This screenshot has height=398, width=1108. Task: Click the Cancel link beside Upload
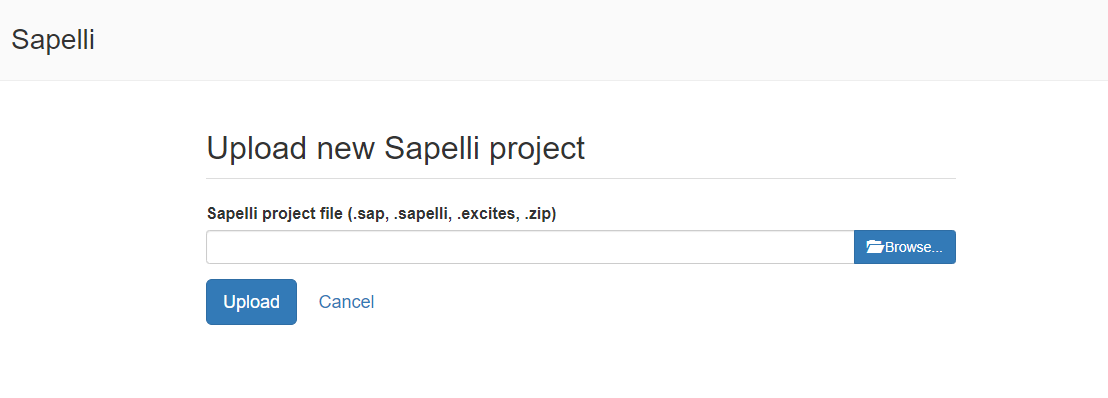pyautogui.click(x=346, y=302)
